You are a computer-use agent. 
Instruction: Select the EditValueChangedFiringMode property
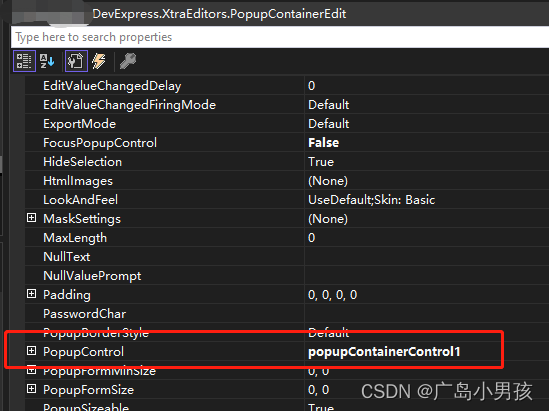coord(129,105)
